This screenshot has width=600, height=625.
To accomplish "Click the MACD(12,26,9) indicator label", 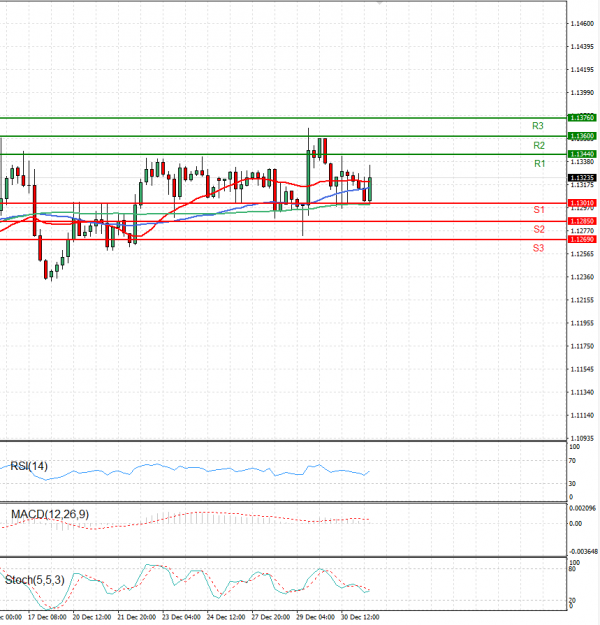I will [50, 514].
